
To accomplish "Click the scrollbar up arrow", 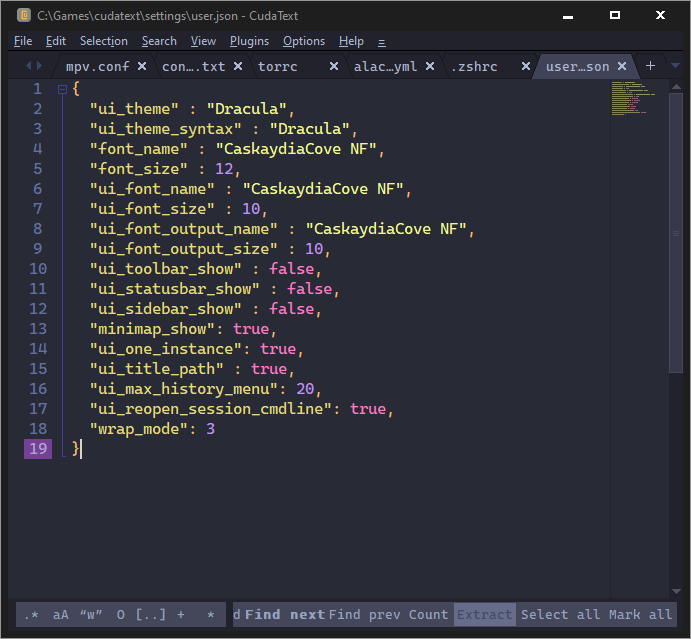I will (x=676, y=87).
